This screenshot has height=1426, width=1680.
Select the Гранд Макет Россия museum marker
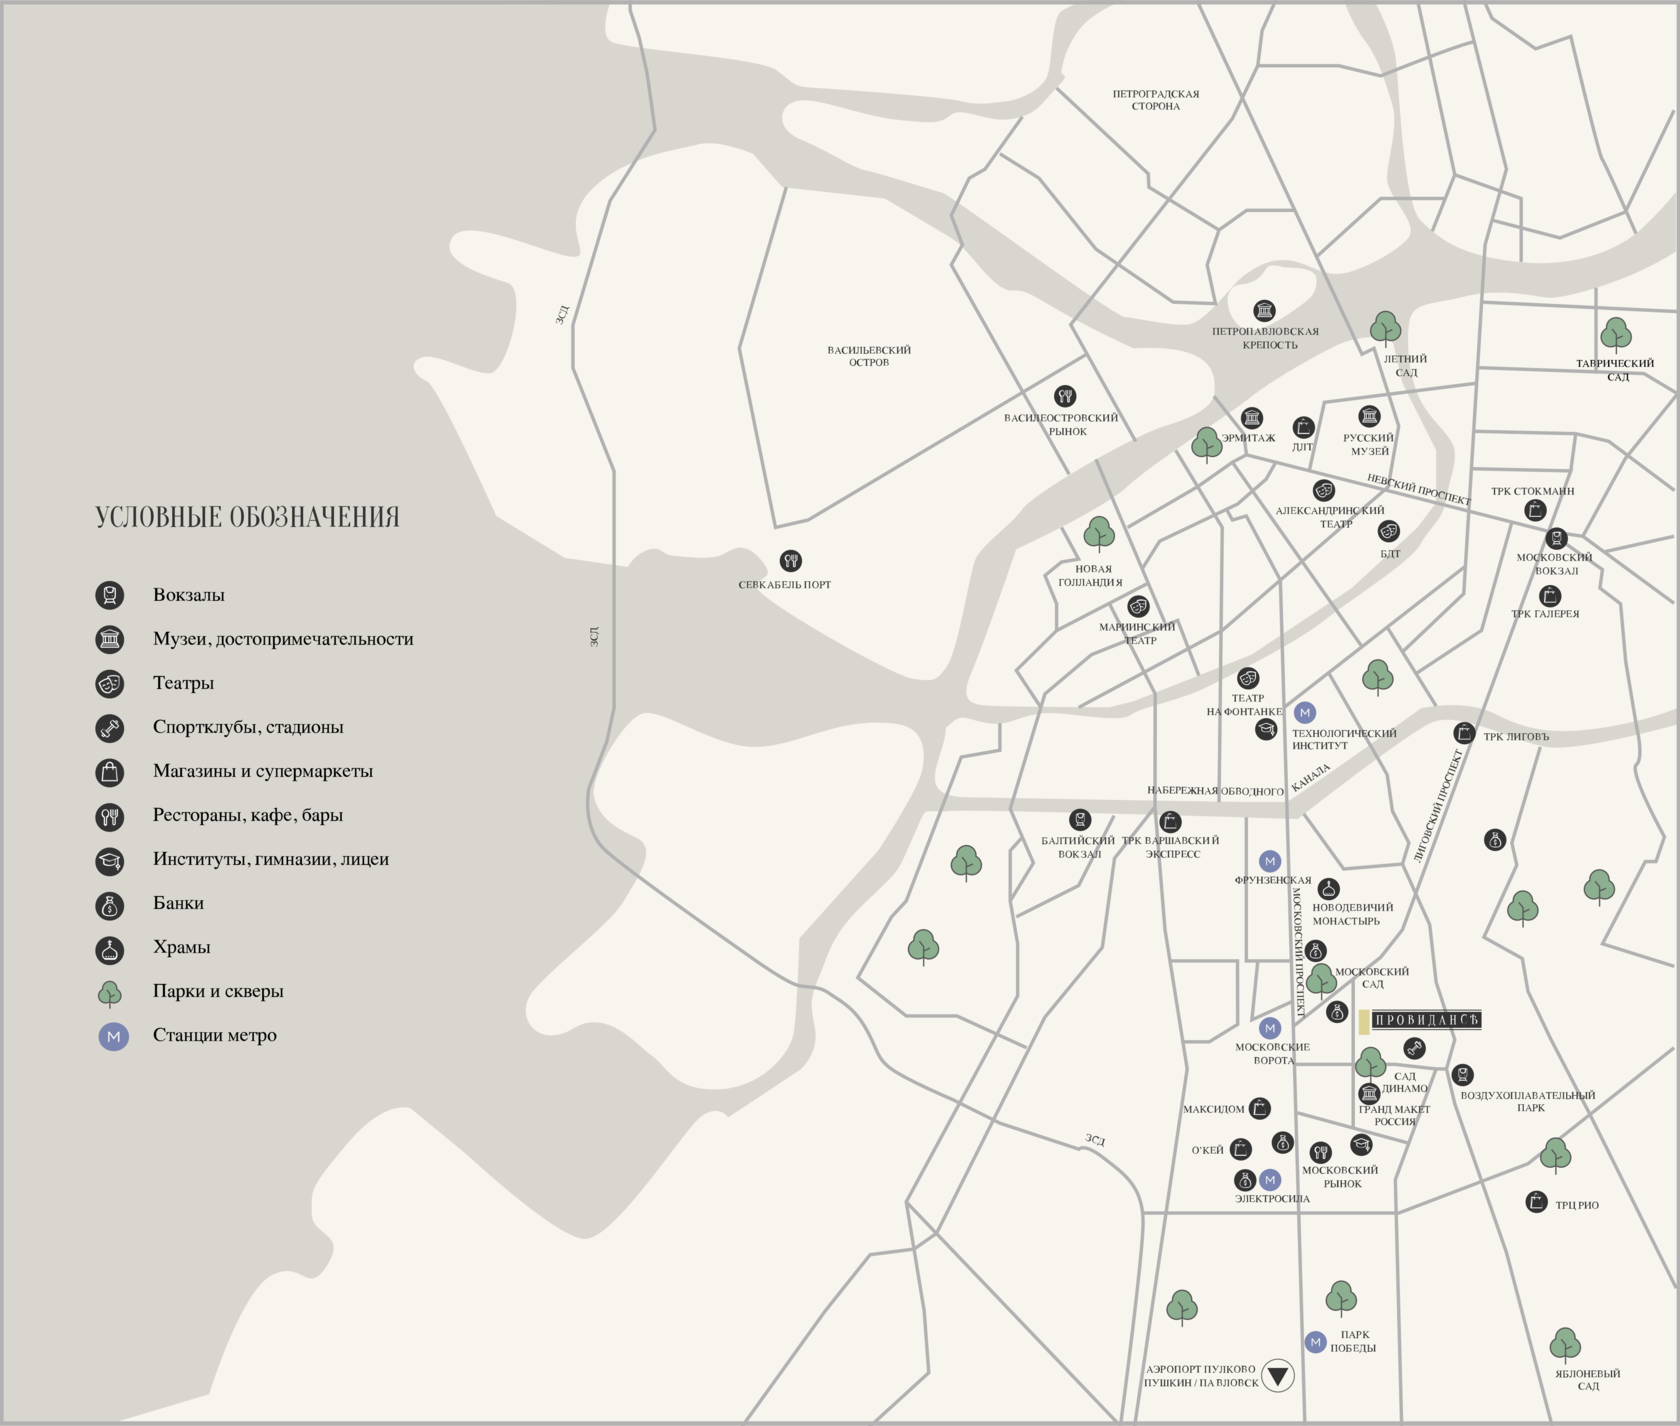1369,1094
